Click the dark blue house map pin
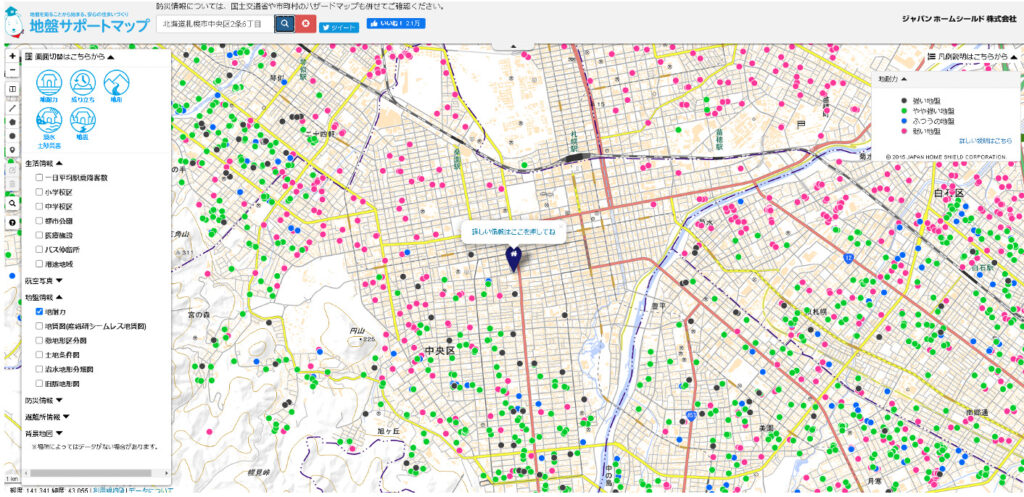The image size is (1024, 497). 512,259
